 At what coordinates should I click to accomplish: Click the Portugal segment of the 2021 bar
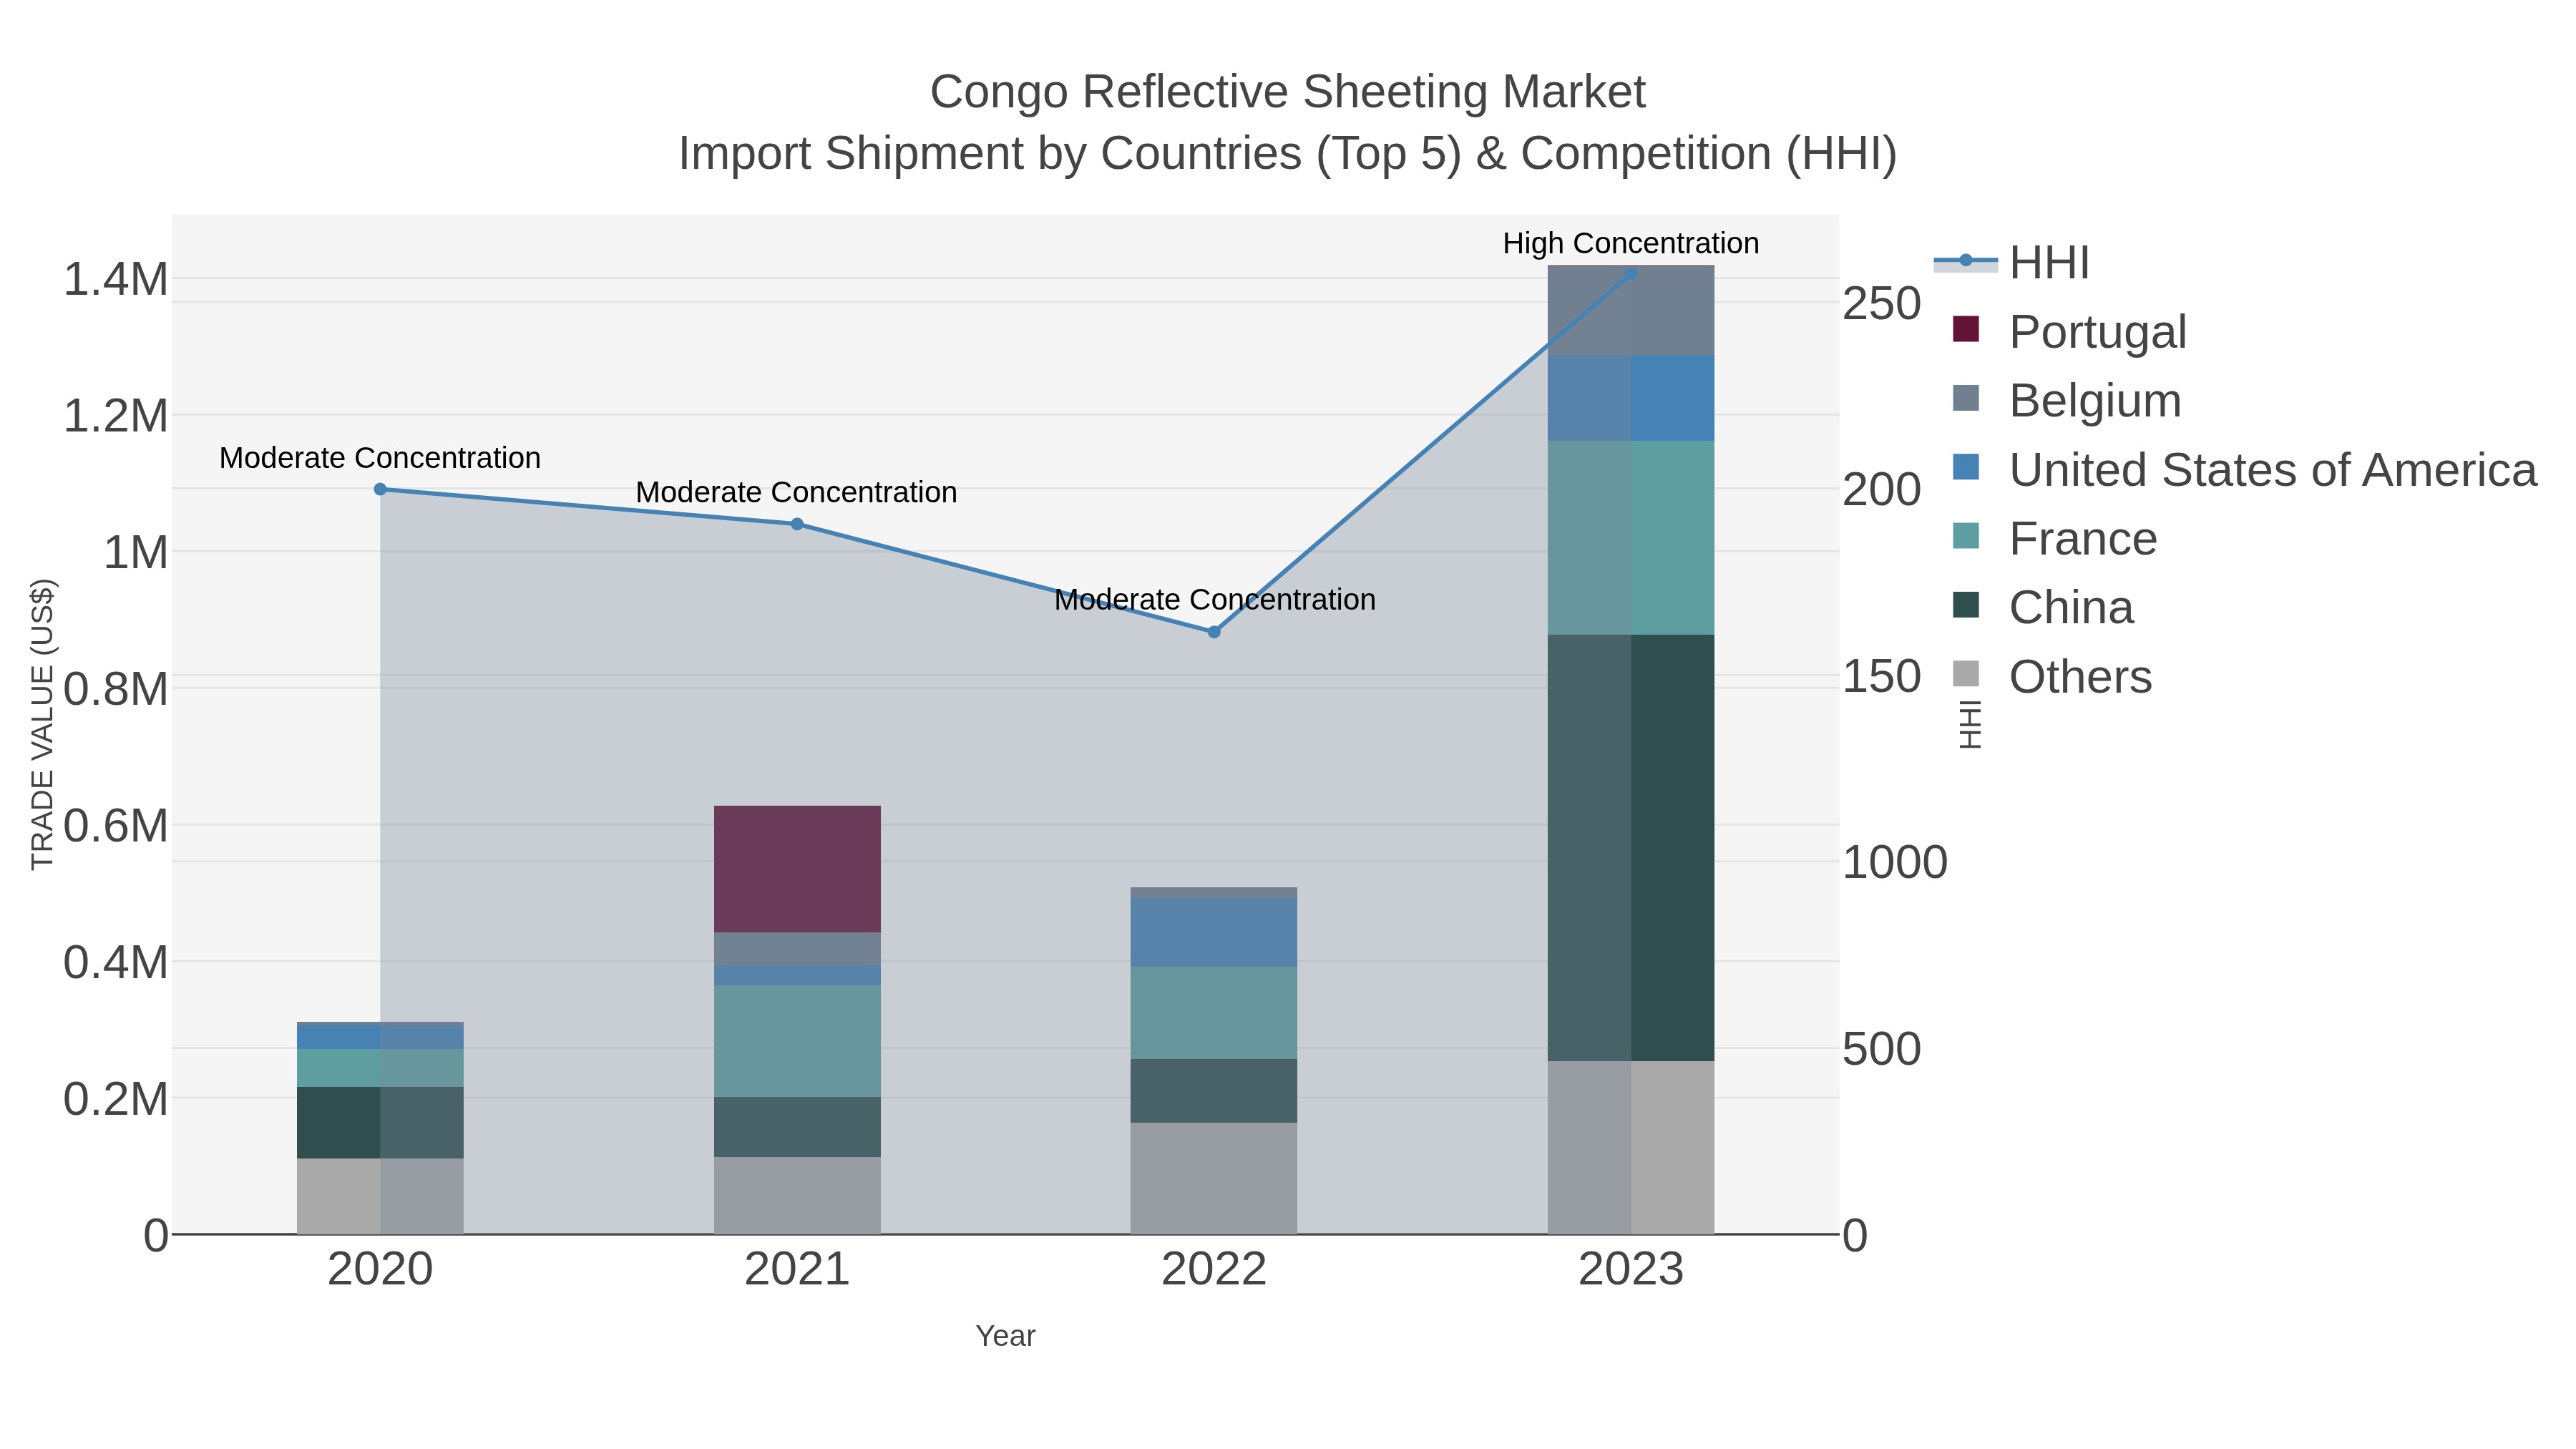[x=797, y=869]
